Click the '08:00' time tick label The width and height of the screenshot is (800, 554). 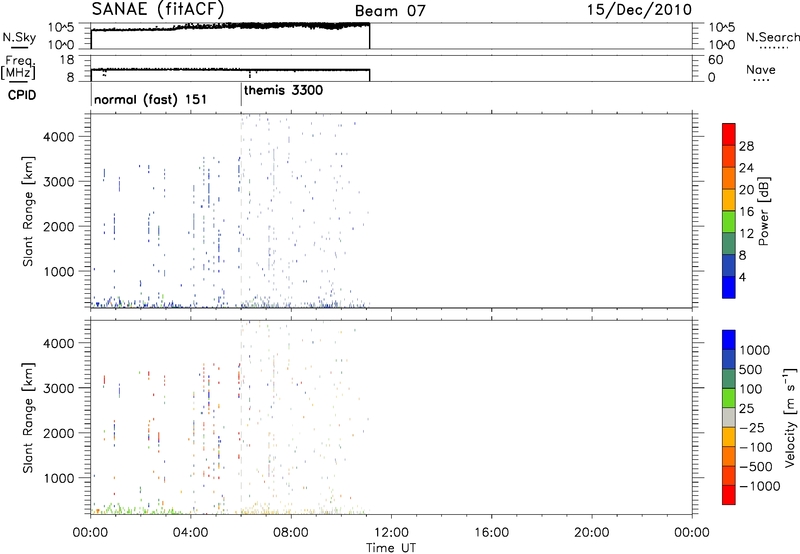point(291,533)
